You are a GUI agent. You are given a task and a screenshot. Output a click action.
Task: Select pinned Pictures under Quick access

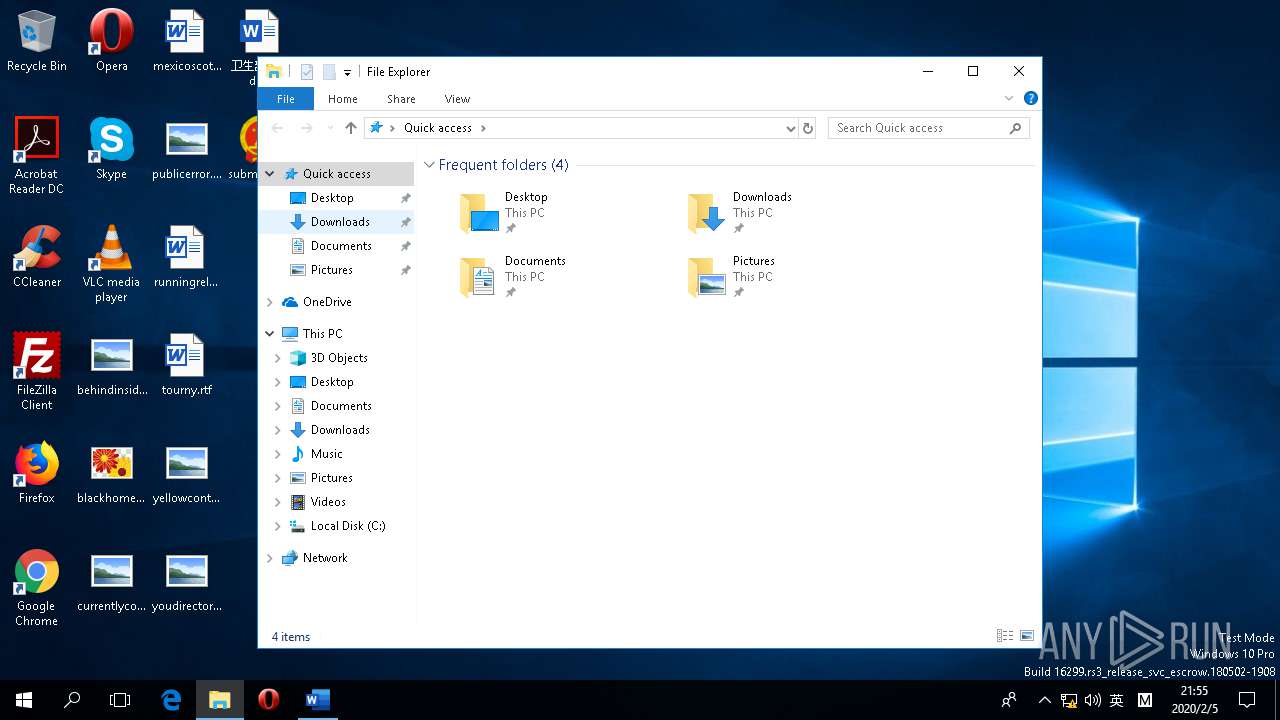(x=332, y=270)
